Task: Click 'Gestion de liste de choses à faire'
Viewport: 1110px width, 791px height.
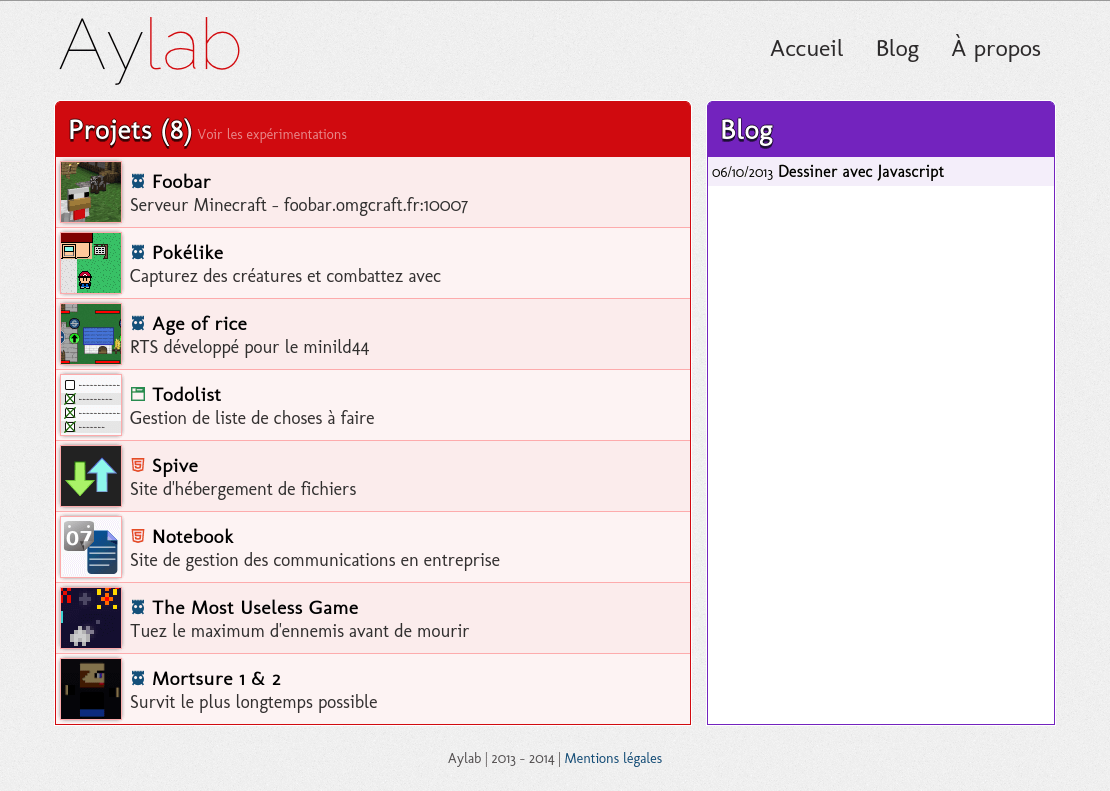Action: coord(252,419)
